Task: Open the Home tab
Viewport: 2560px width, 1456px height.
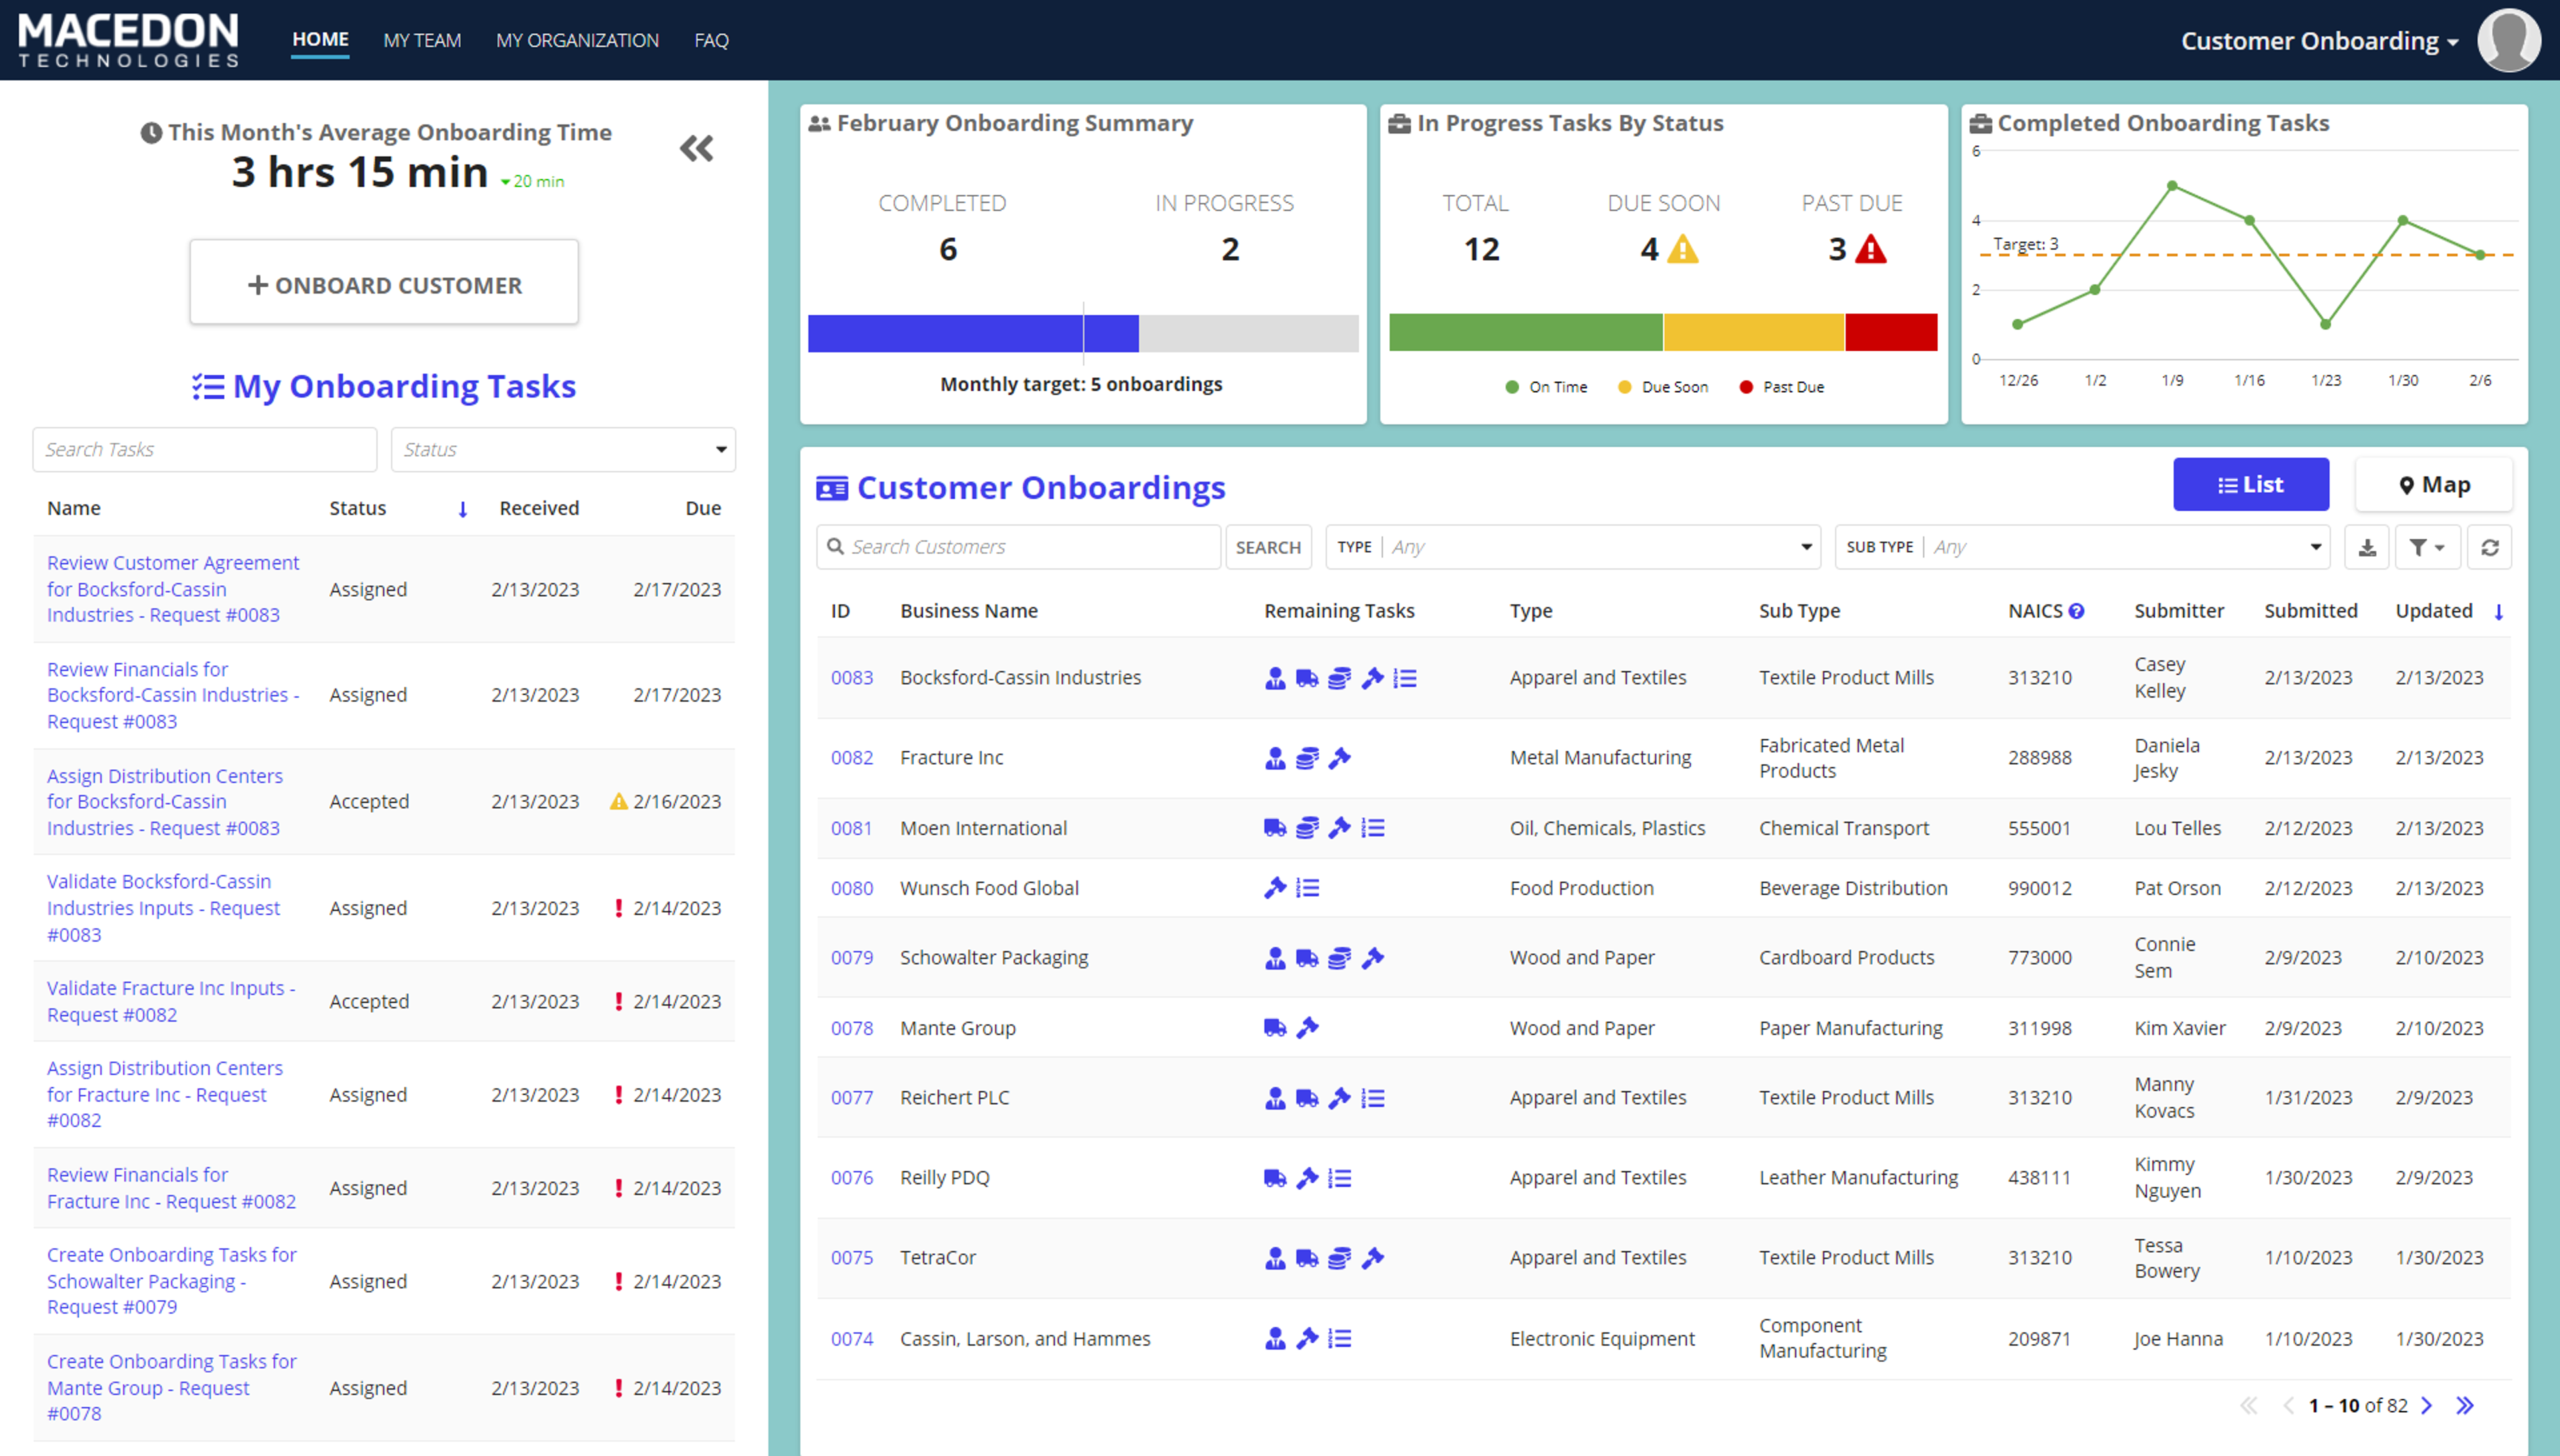Action: coord(320,40)
